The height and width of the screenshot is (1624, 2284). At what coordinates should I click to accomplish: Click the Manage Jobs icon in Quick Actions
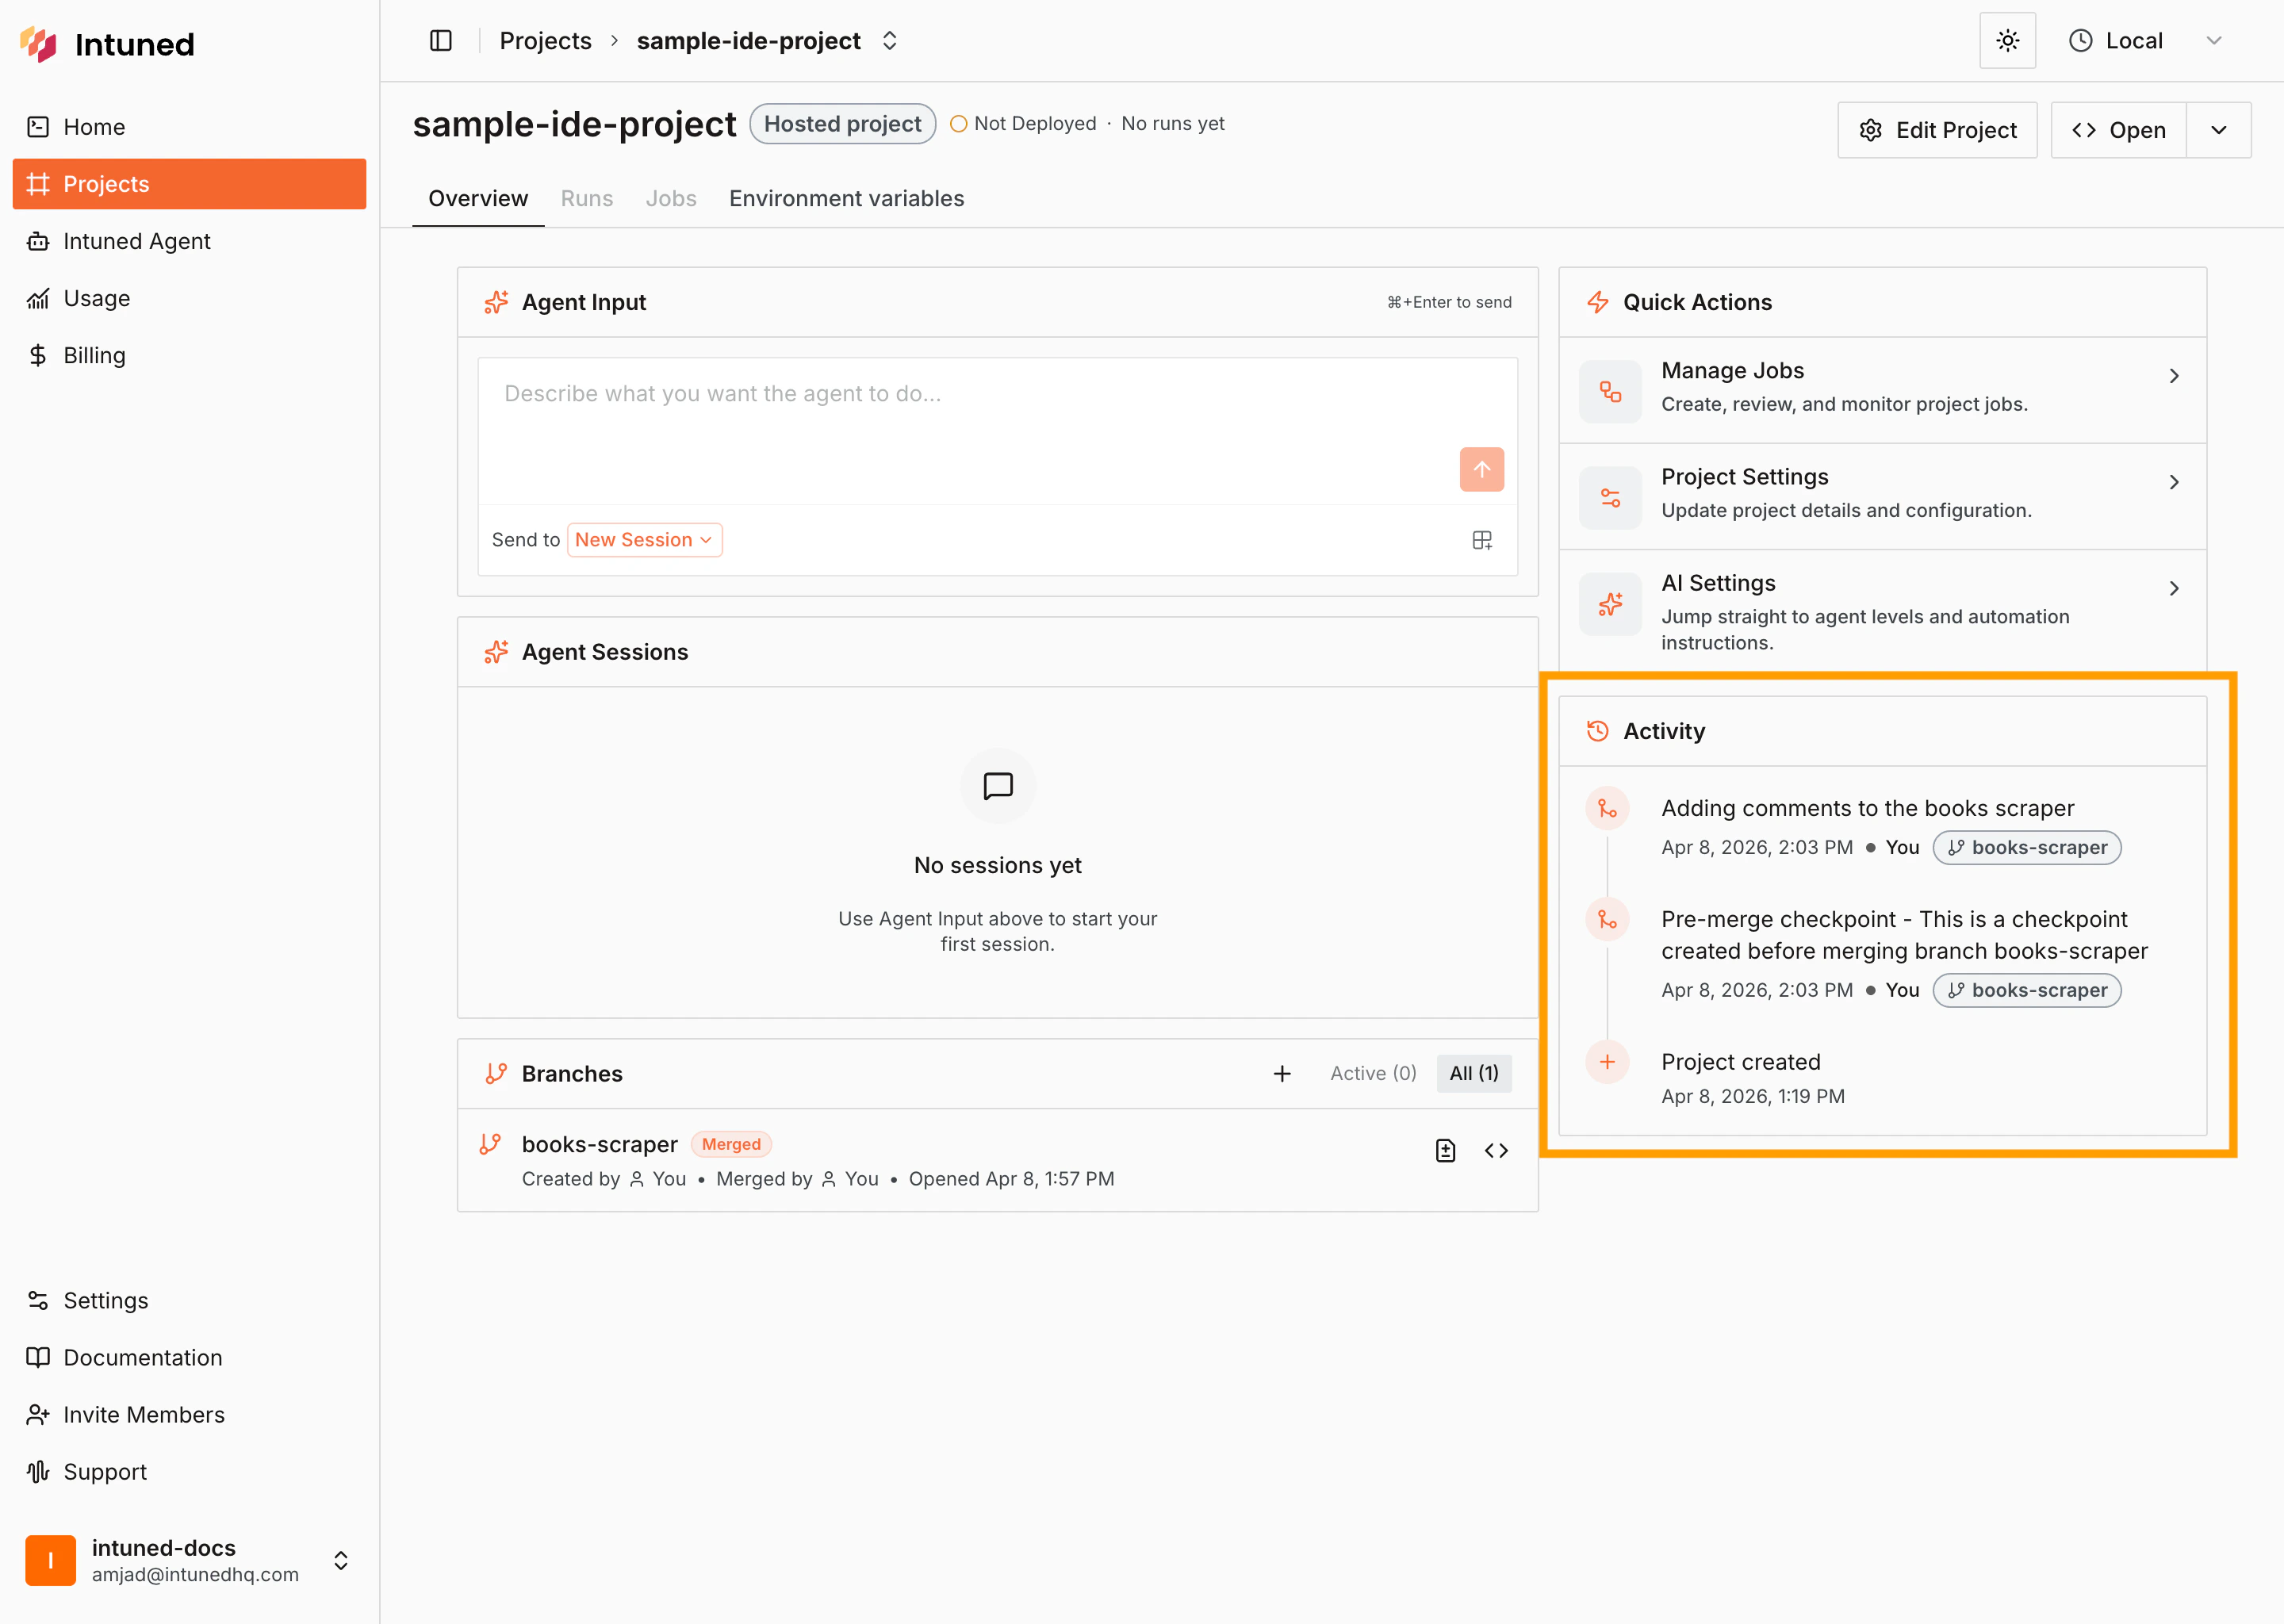(x=1610, y=391)
